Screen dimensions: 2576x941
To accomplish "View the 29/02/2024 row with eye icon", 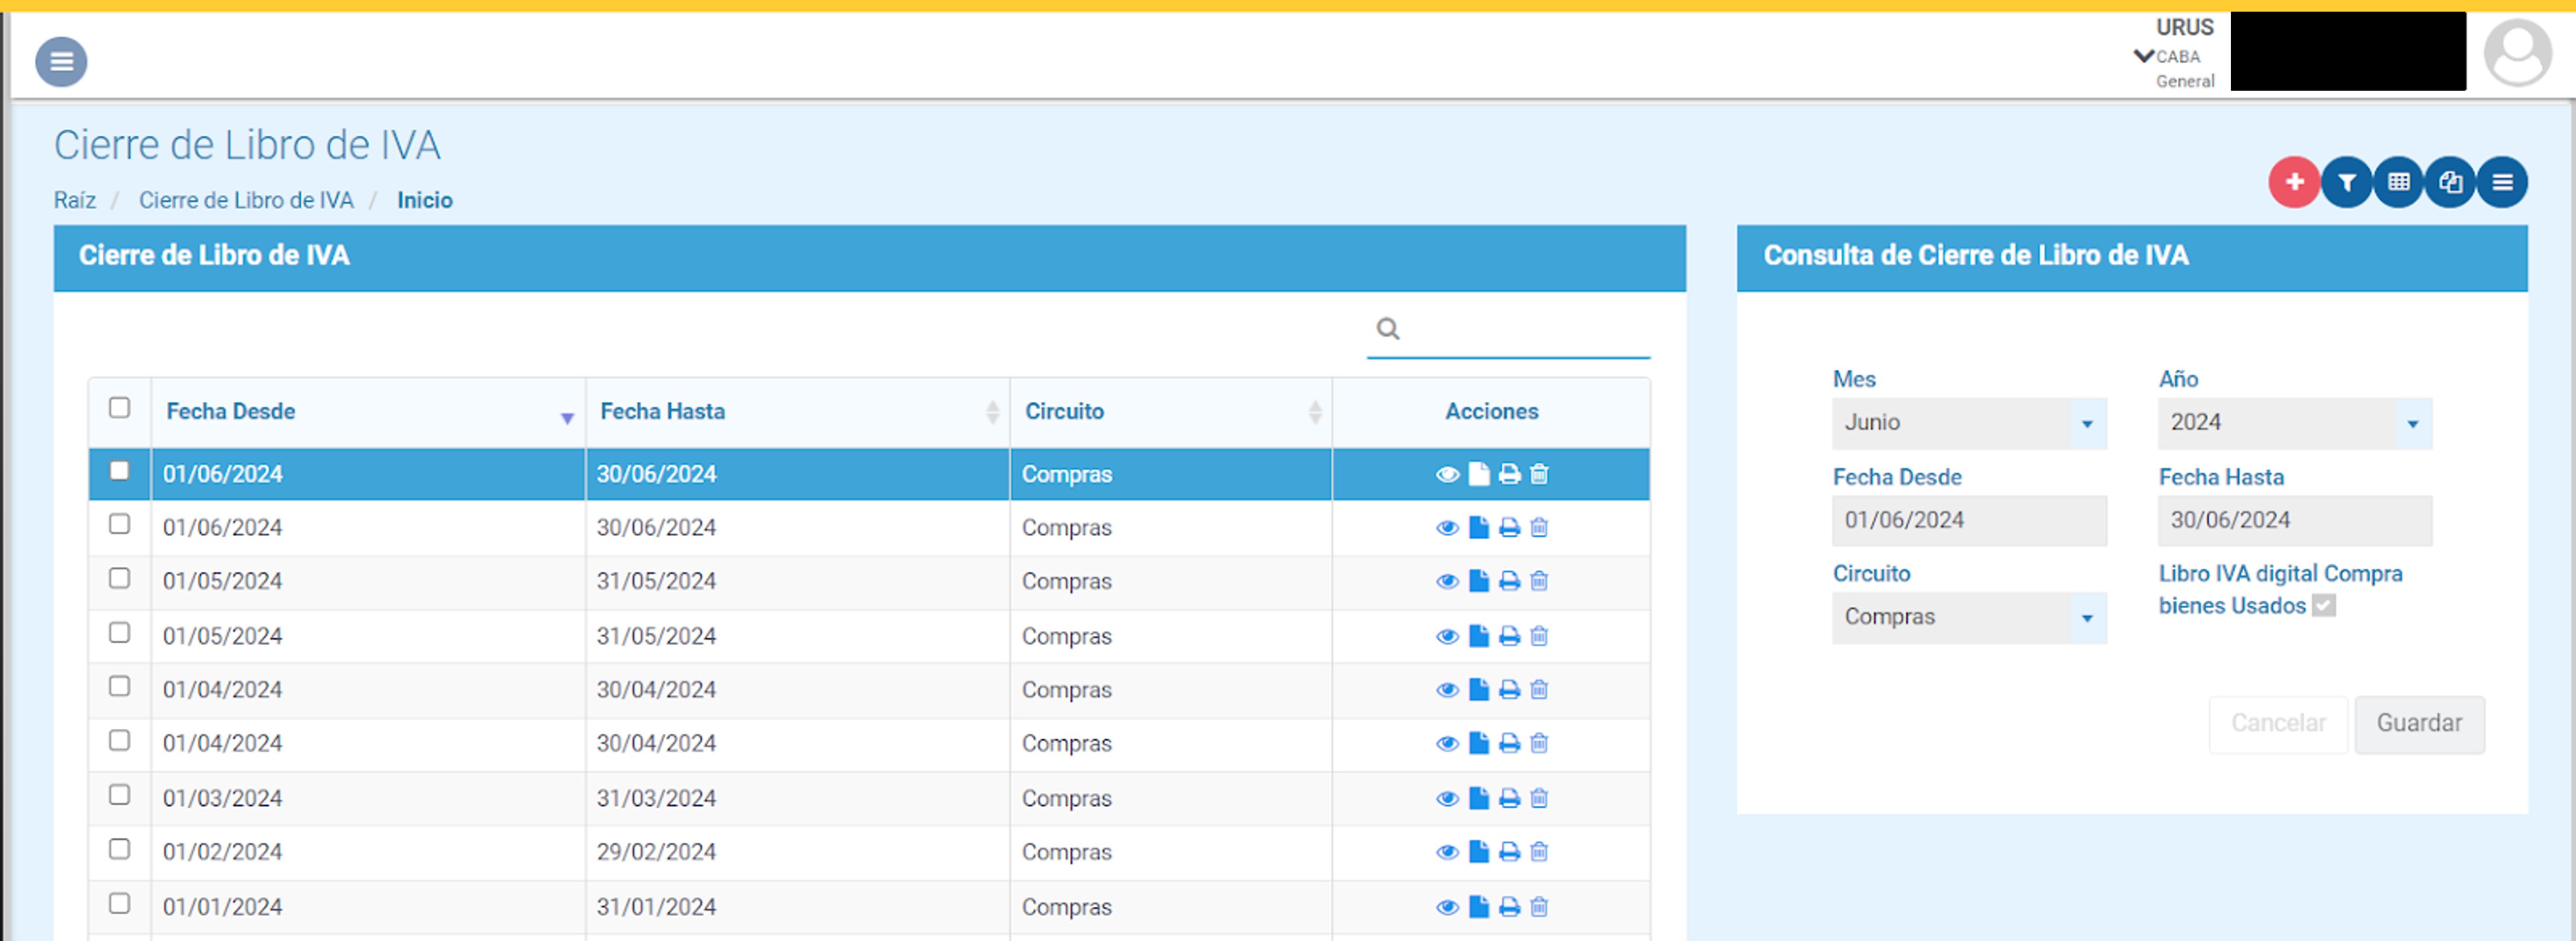I will [1446, 852].
